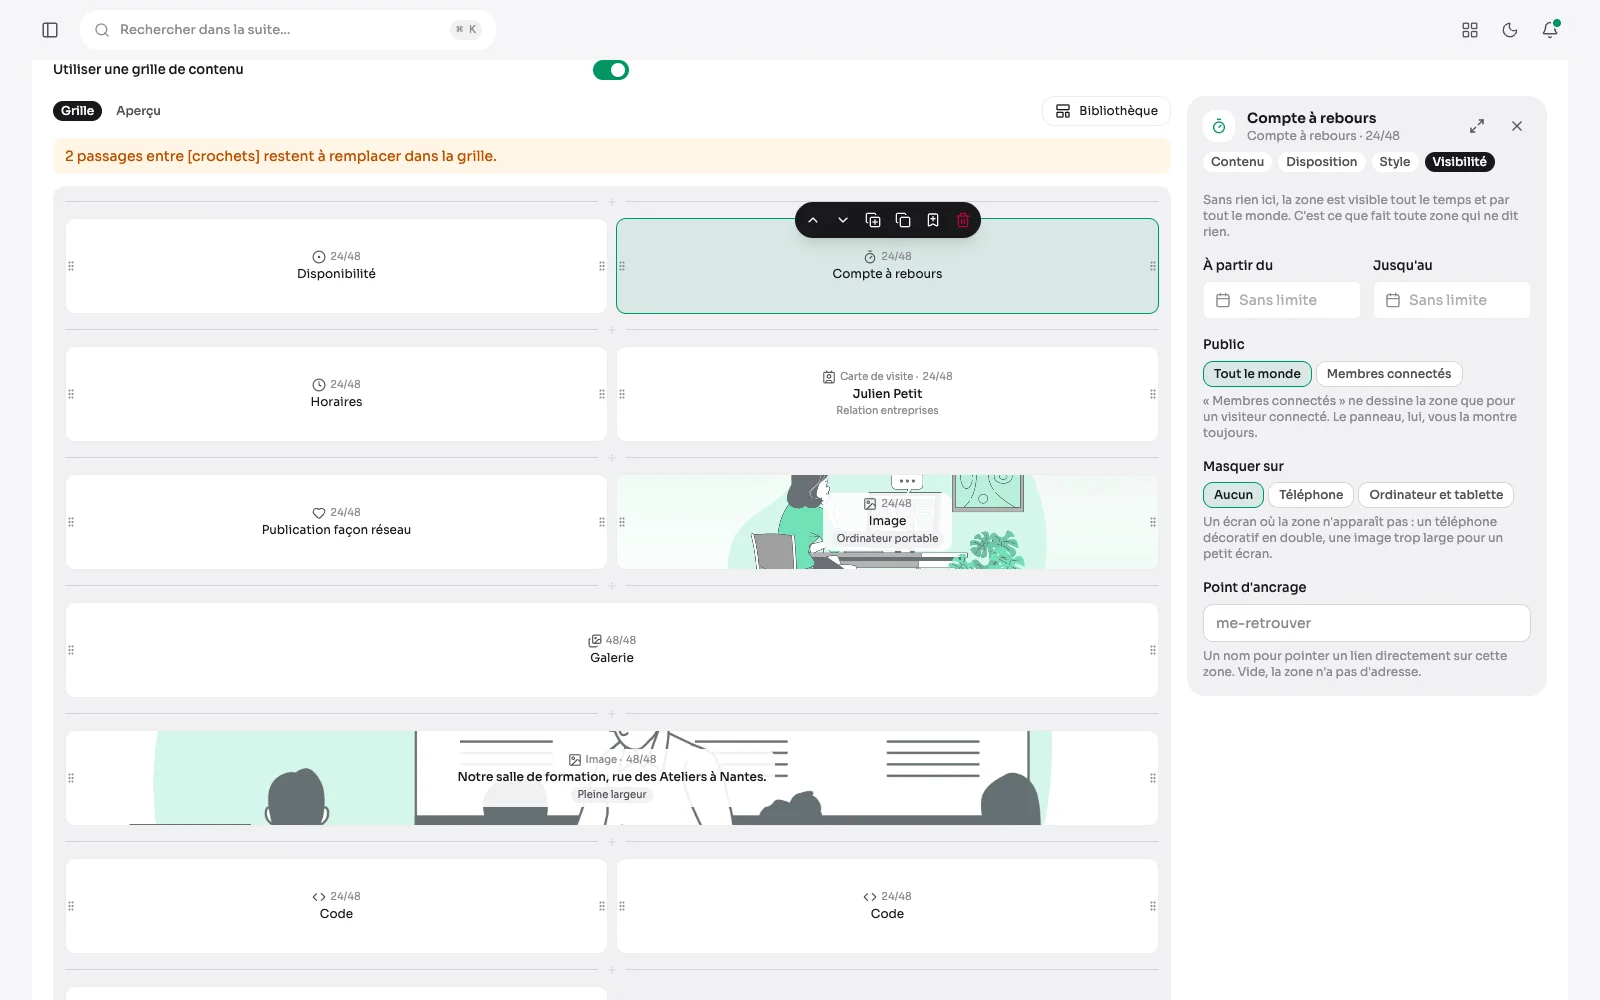Image resolution: width=1600 pixels, height=1000 pixels.
Task: Delete the selected block trash icon
Action: point(963,220)
